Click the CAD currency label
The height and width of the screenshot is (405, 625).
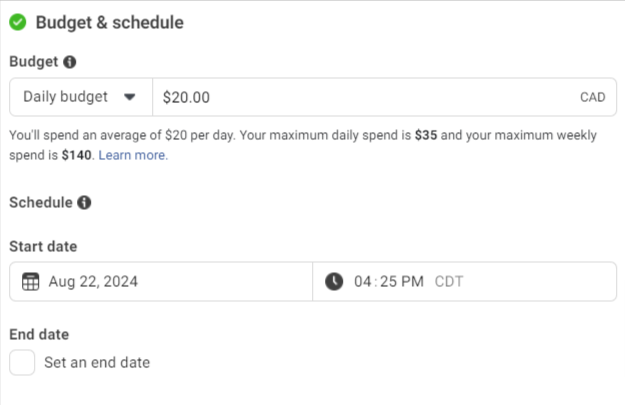(593, 97)
